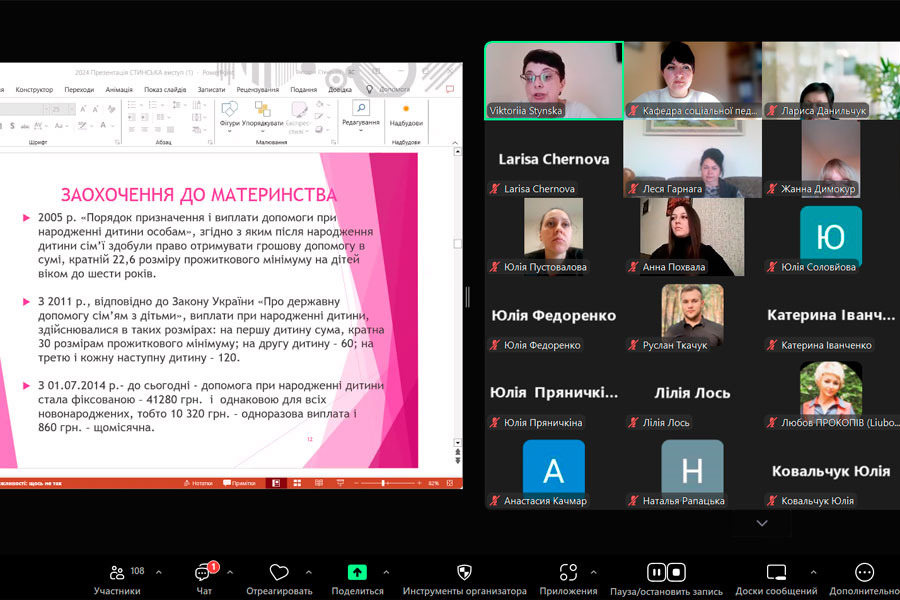Click the green Поделиться share icon
The width and height of the screenshot is (900, 600).
[x=357, y=573]
